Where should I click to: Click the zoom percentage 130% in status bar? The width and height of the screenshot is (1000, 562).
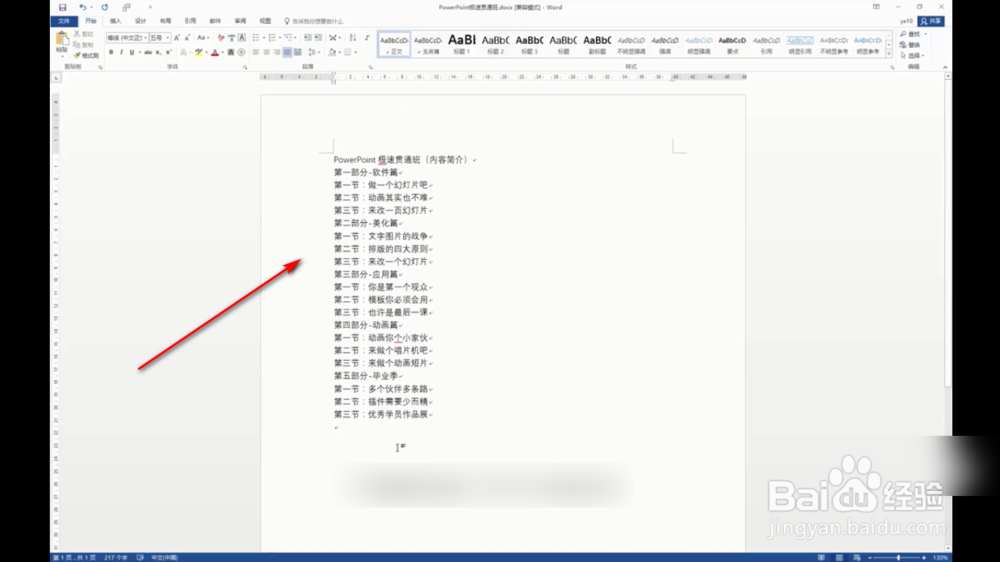pos(940,558)
